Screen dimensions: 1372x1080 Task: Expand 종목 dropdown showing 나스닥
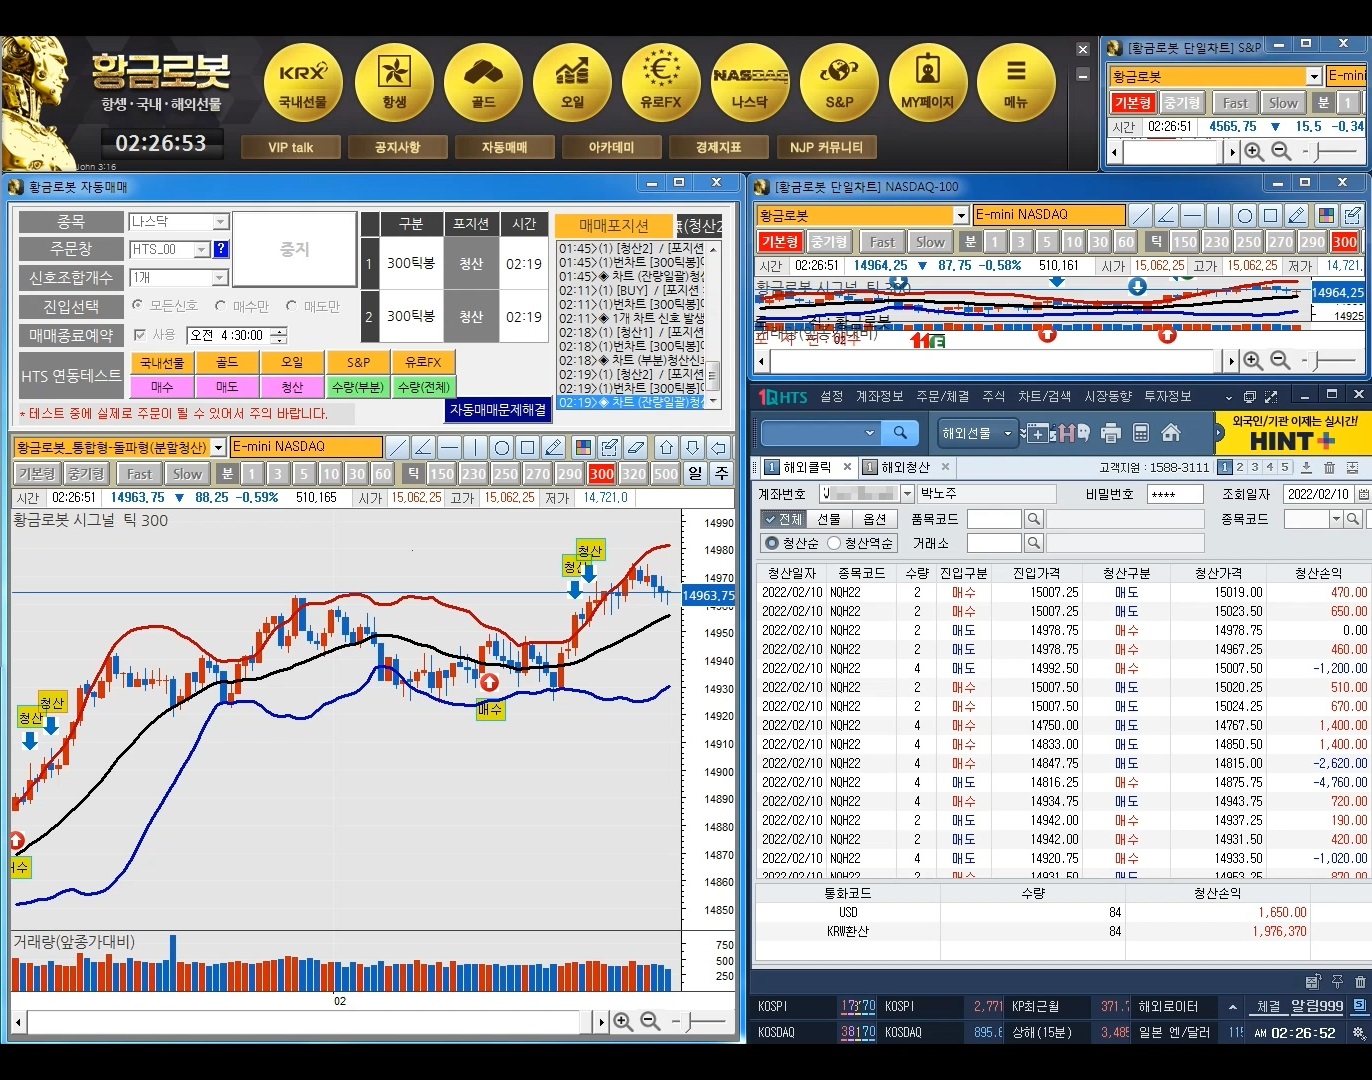point(221,221)
